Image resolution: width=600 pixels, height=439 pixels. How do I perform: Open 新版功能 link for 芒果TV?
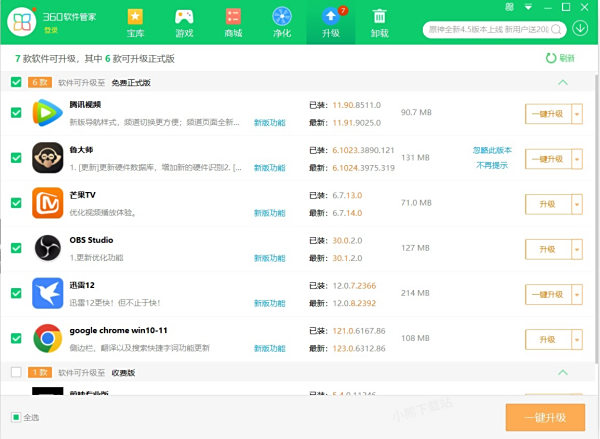point(270,213)
